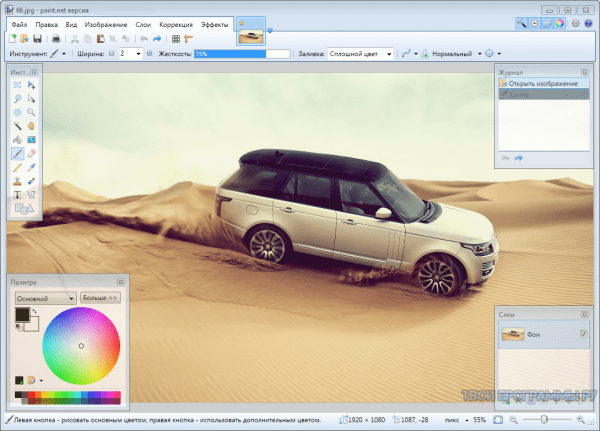The height and width of the screenshot is (431, 600).
Task: Open settings via the gear icon
Action: (575, 23)
